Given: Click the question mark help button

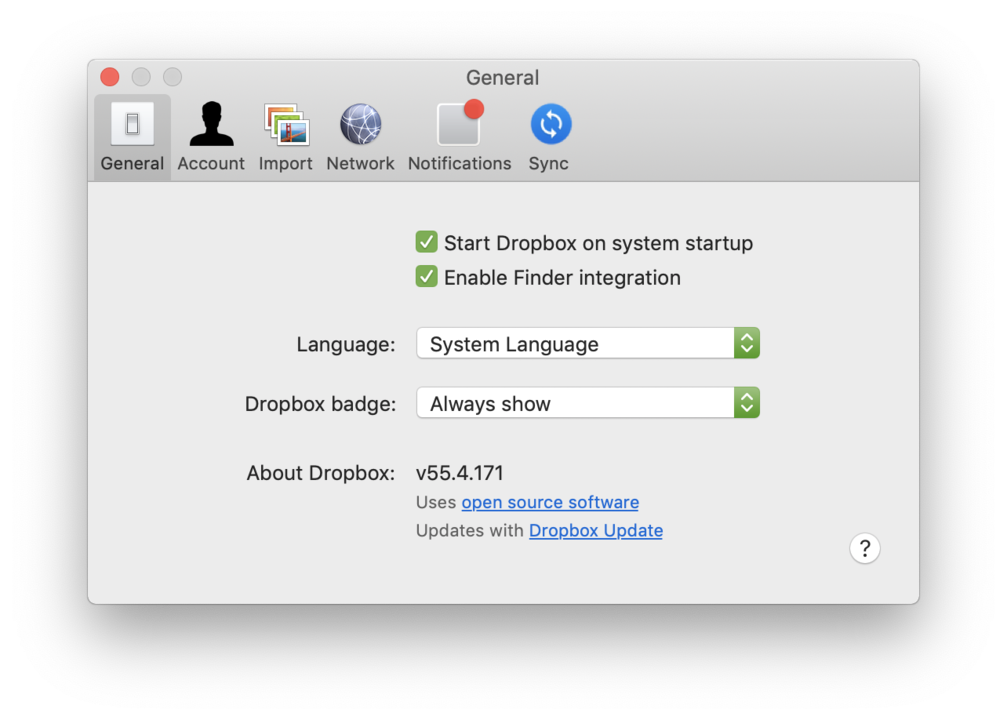Looking at the screenshot, I should click(x=864, y=549).
